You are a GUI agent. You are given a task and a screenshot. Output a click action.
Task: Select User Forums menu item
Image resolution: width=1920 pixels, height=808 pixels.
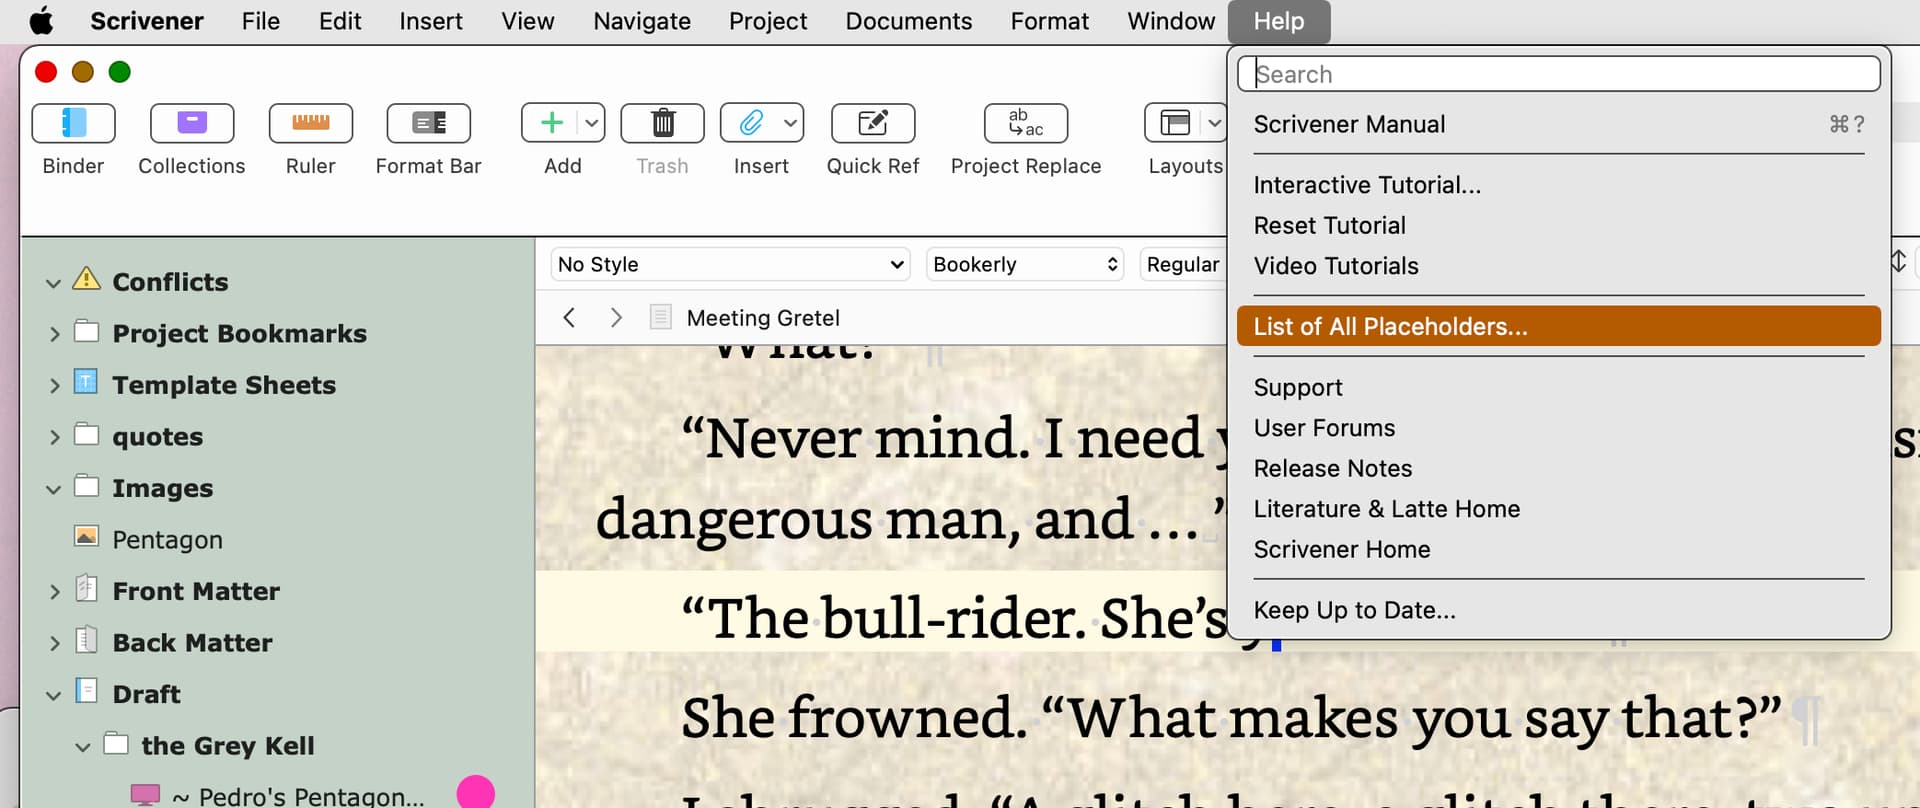[x=1559, y=428]
